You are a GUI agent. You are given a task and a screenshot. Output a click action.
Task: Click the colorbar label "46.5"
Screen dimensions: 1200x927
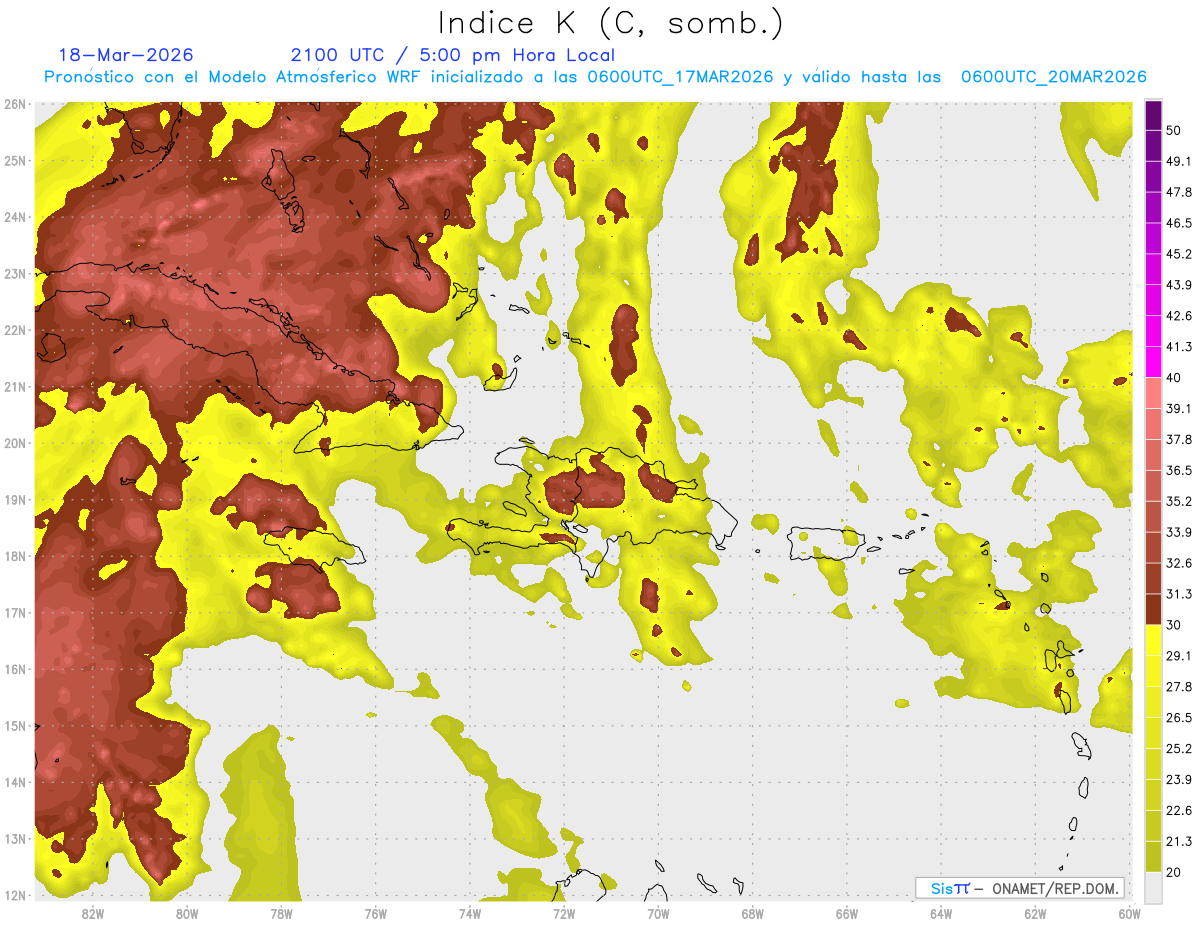click(1179, 223)
